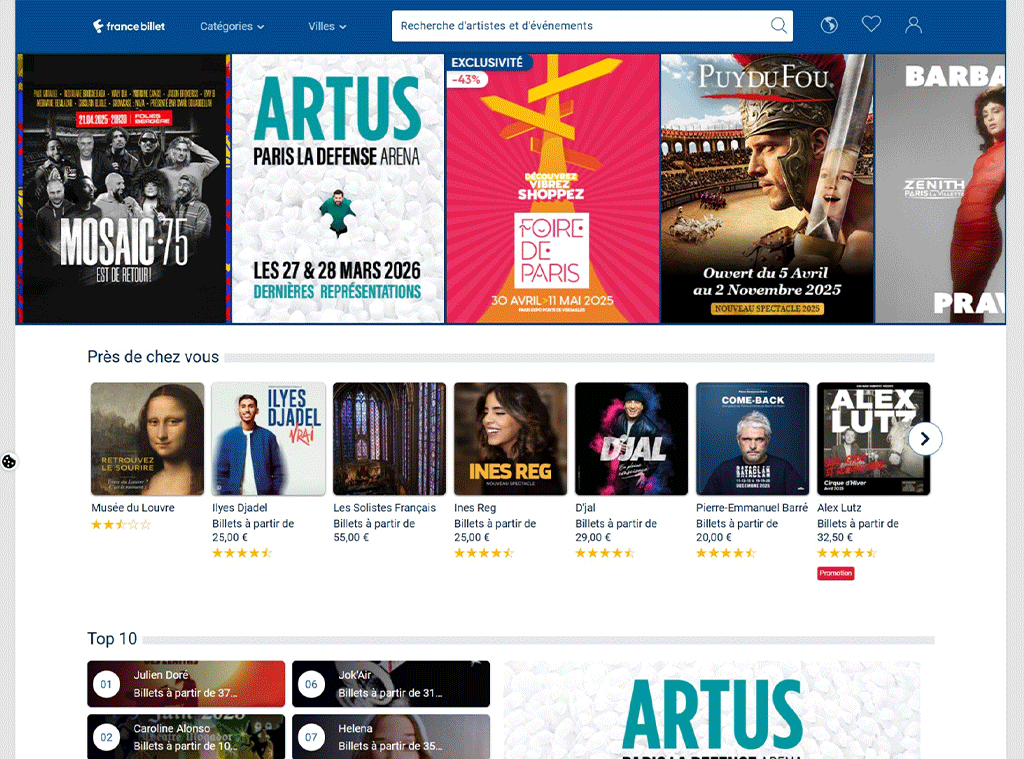Viewport: 1024px width, 759px height.
Task: Click the search magnifier icon
Action: (x=778, y=26)
